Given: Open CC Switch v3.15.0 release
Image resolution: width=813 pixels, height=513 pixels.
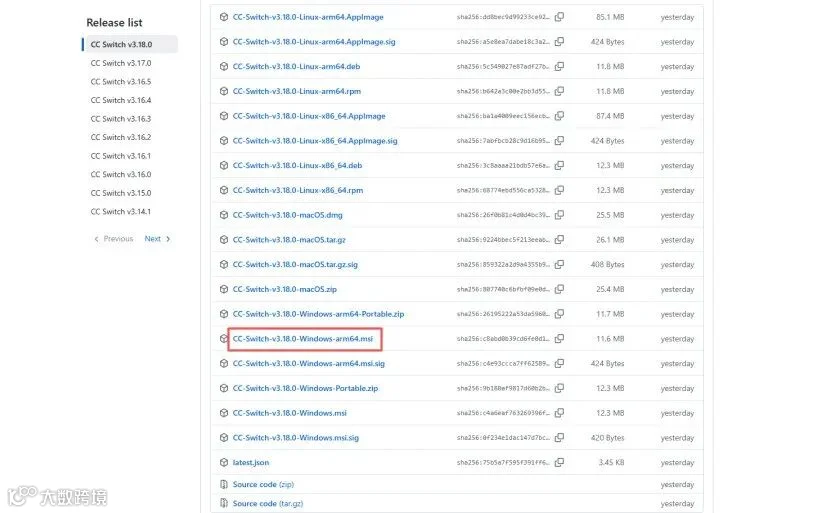Looking at the screenshot, I should tap(121, 193).
